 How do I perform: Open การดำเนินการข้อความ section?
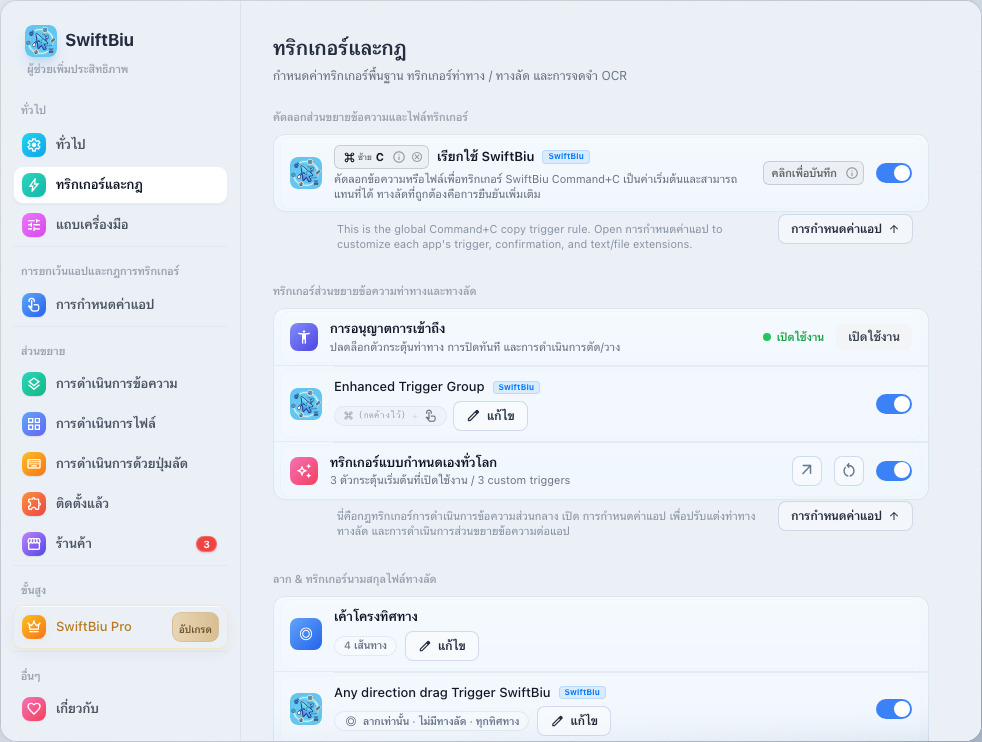120,384
